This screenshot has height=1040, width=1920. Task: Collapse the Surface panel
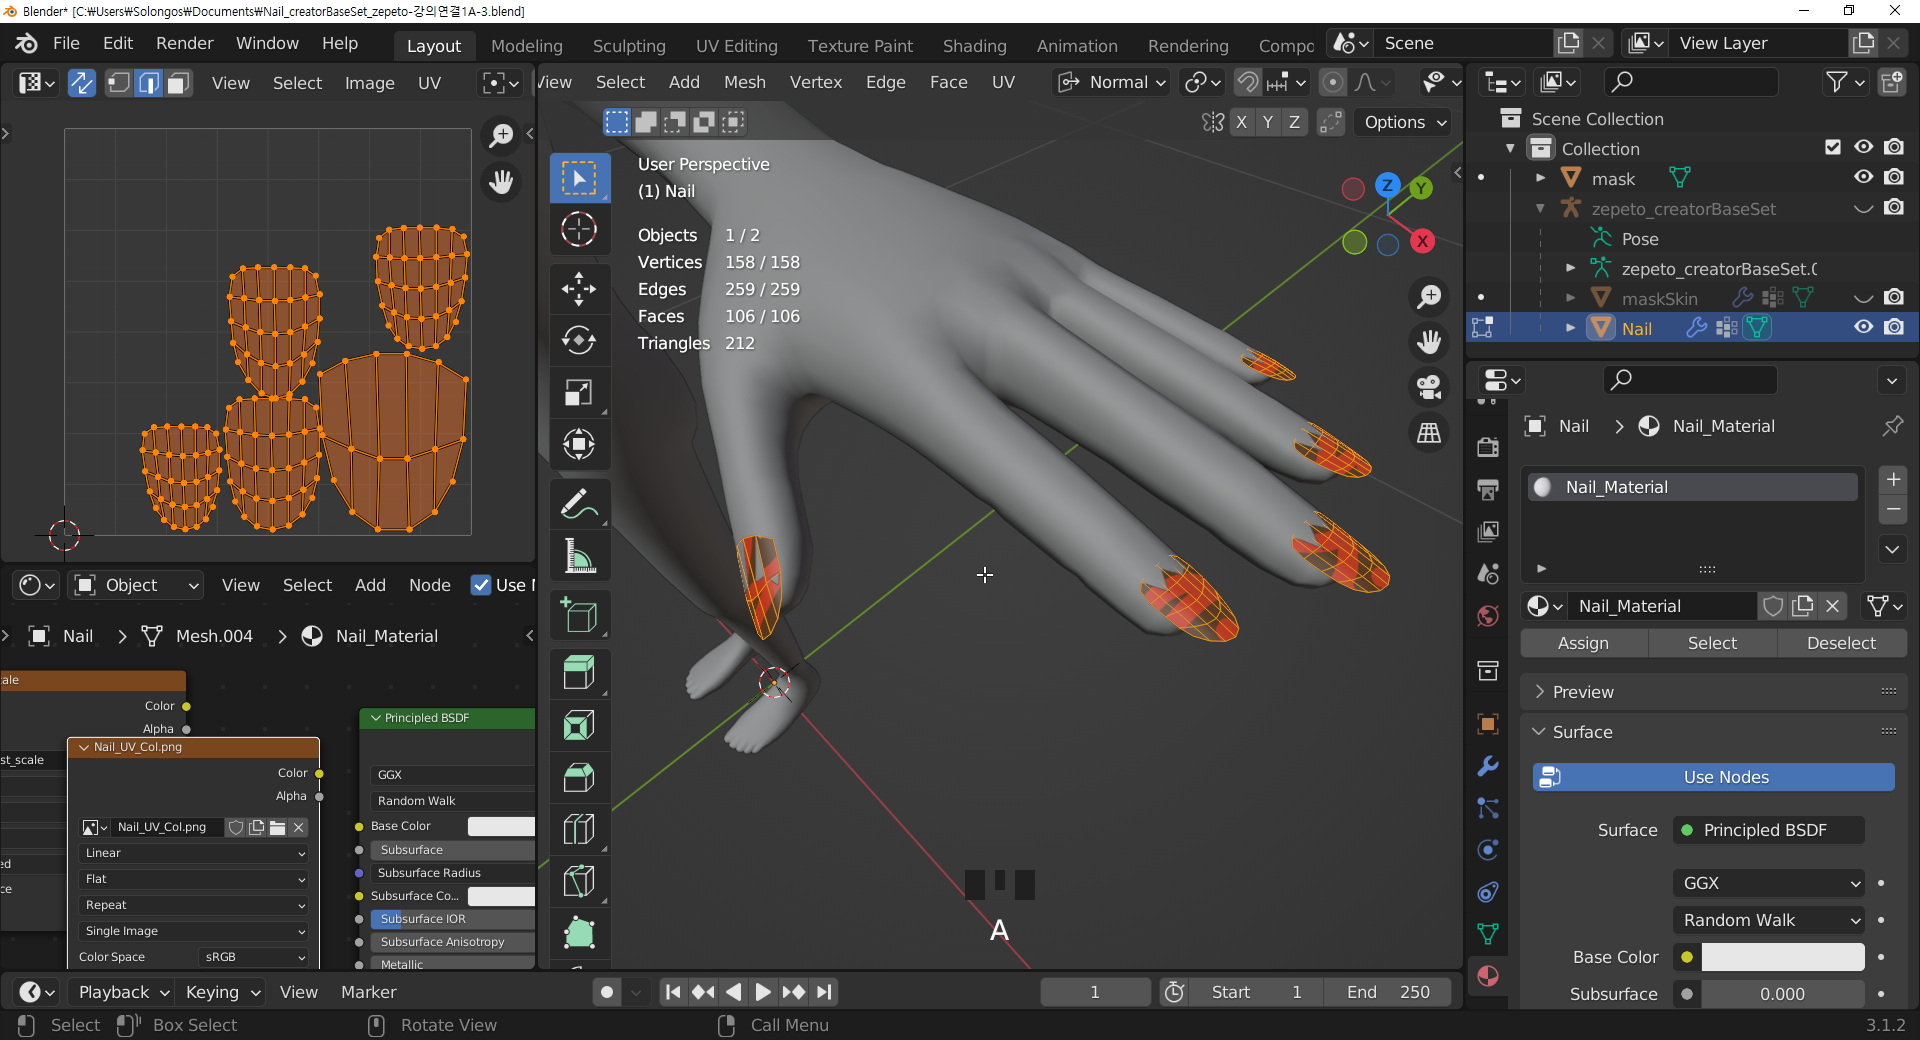click(1539, 732)
